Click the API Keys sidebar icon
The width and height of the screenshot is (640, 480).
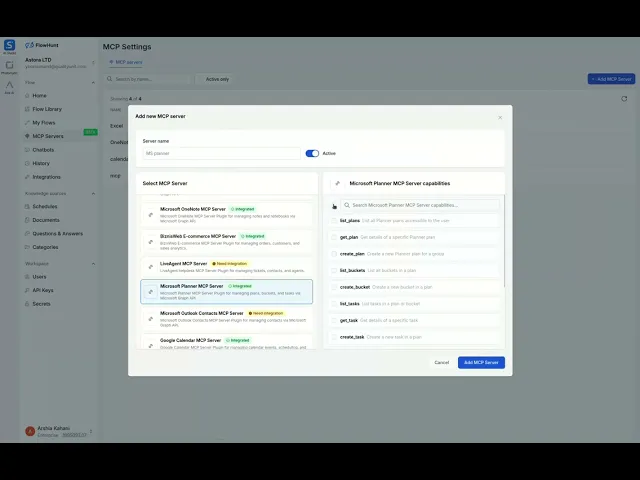coord(27,290)
